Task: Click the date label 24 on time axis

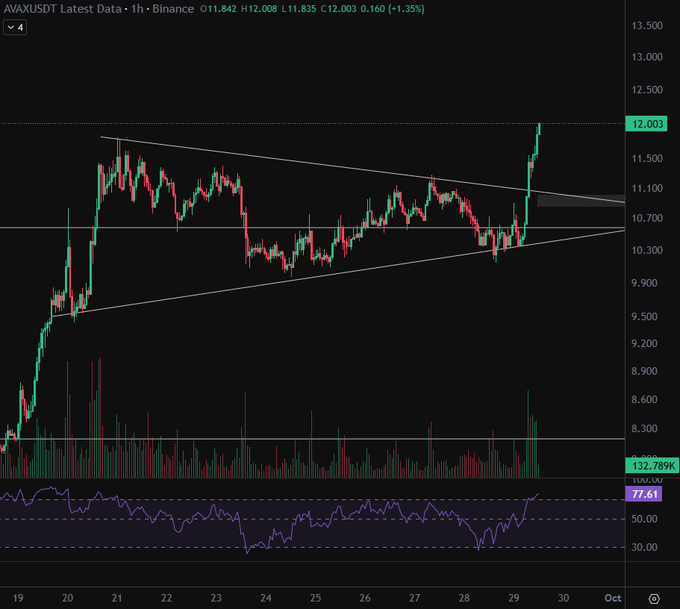Action: [266, 598]
